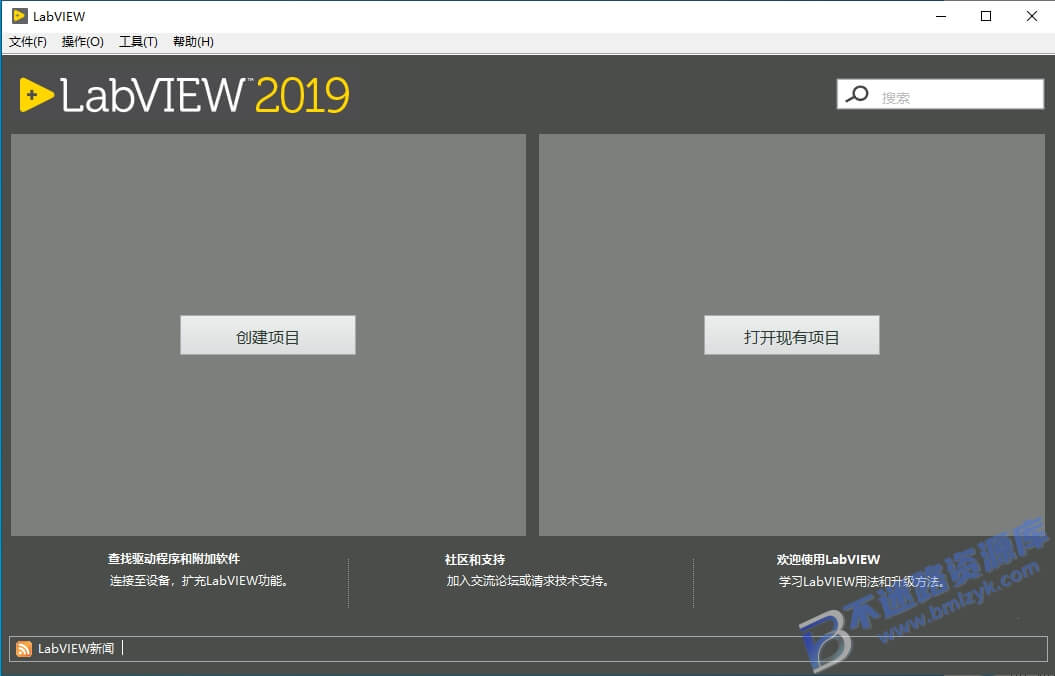Open 查找驱动程序和附加软件 link
The image size is (1055, 676).
click(174, 558)
